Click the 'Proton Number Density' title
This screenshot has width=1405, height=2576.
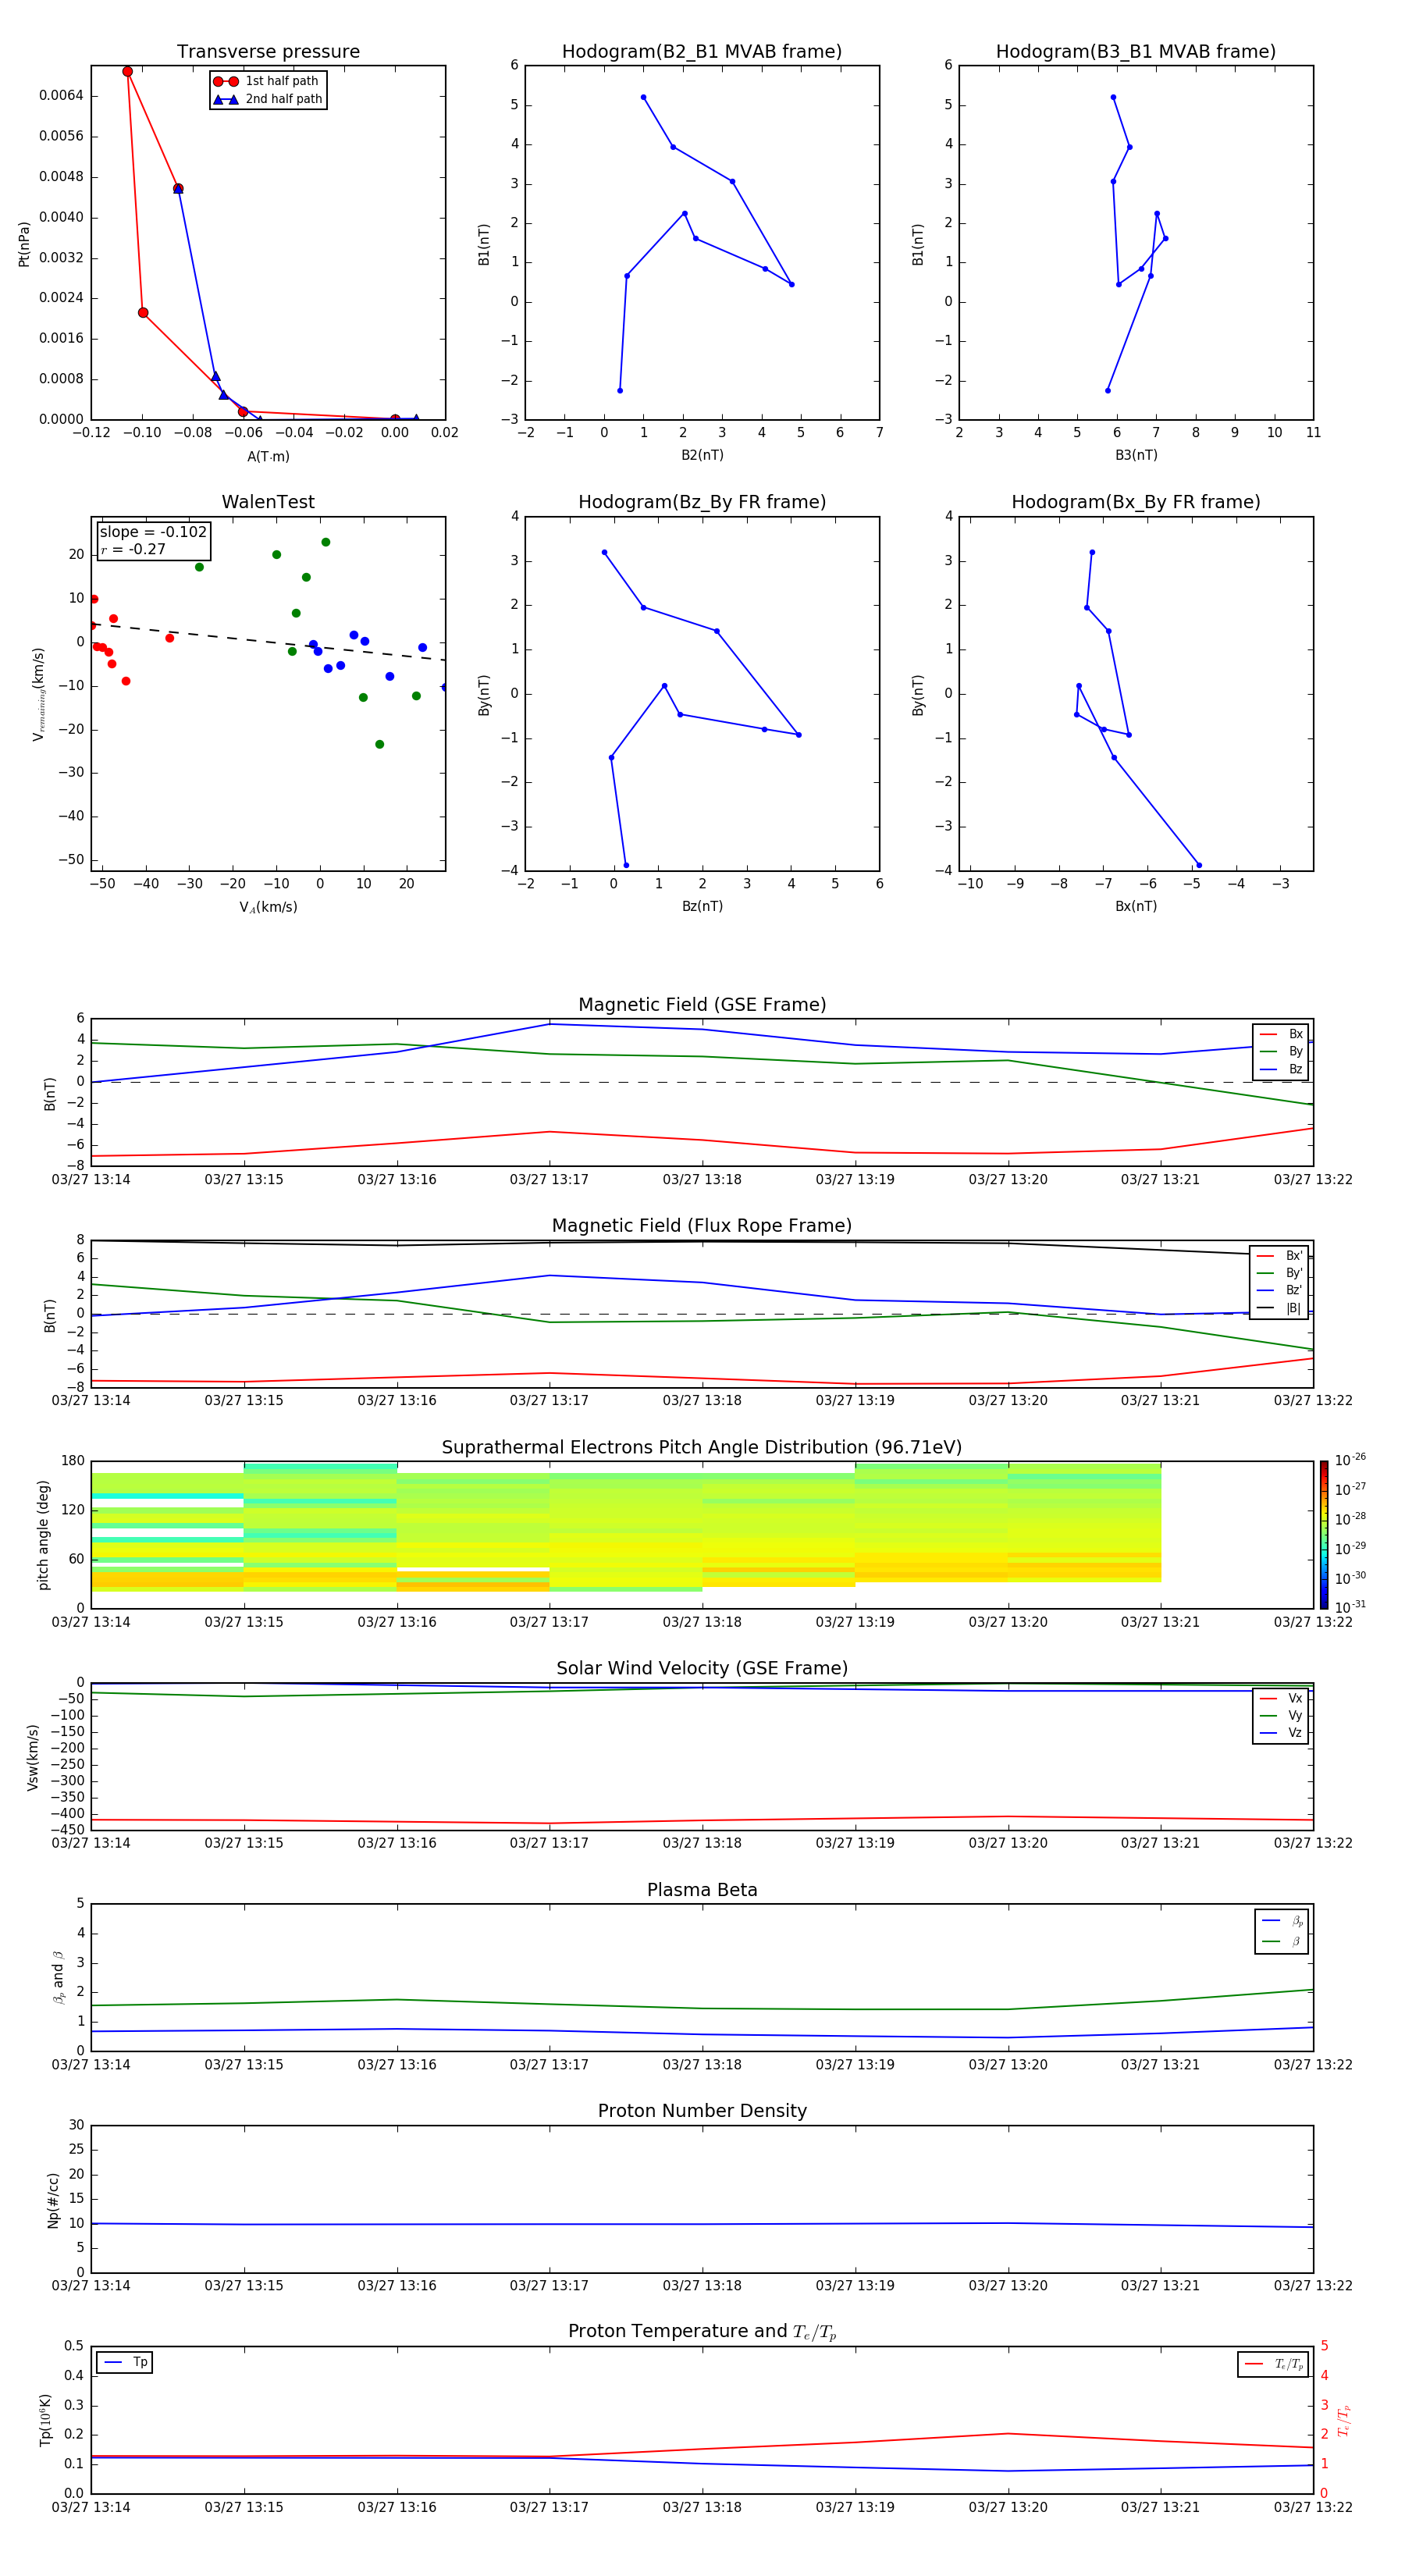click(702, 2111)
